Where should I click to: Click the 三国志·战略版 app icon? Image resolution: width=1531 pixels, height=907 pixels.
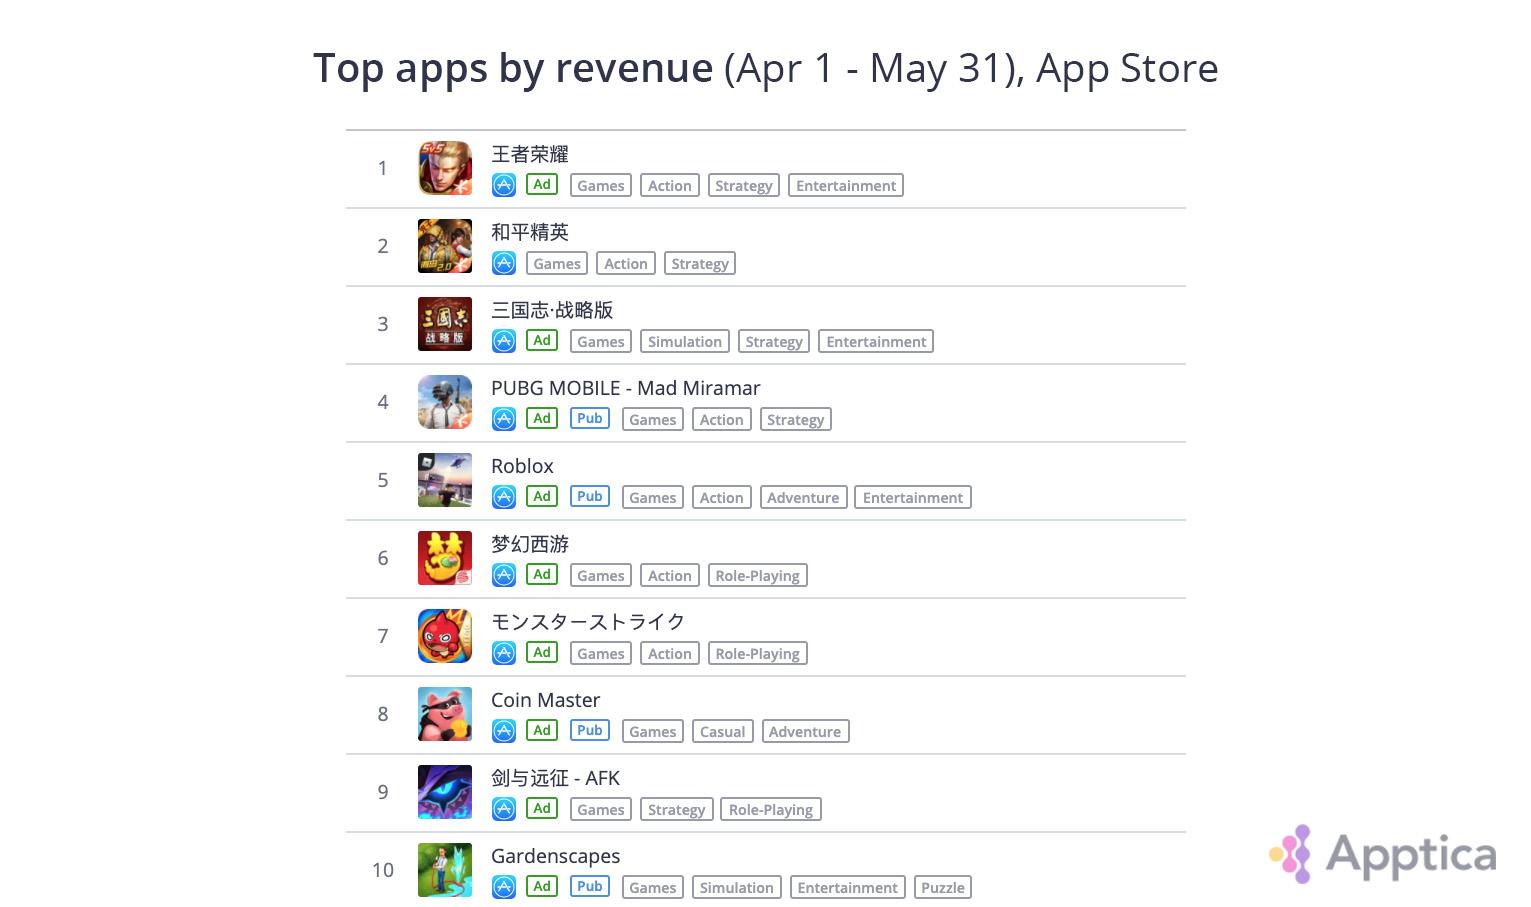444,324
